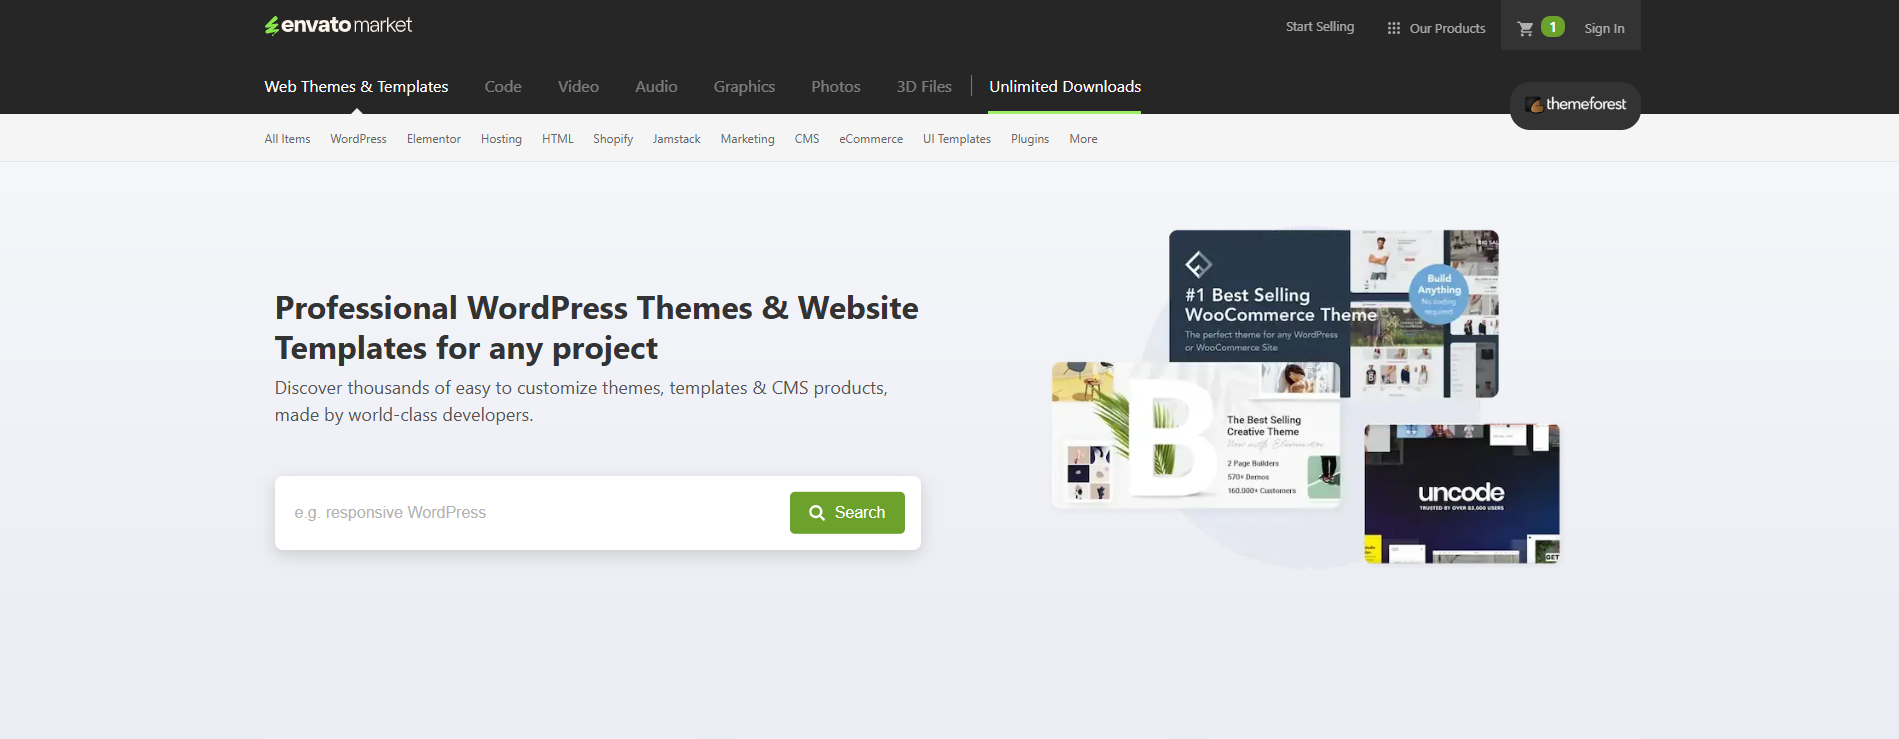Image resolution: width=1899 pixels, height=739 pixels.
Task: Select HTML in the subnav
Action: click(x=558, y=139)
